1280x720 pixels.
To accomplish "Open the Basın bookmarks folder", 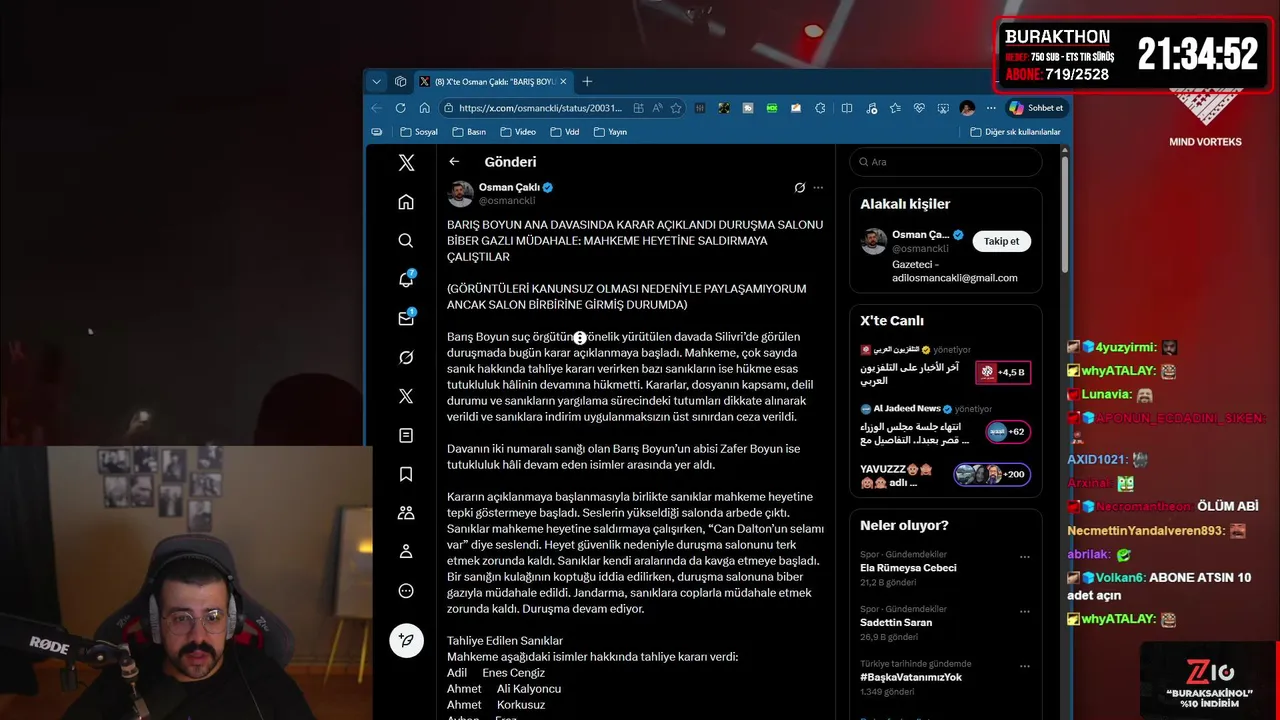I will 469,132.
